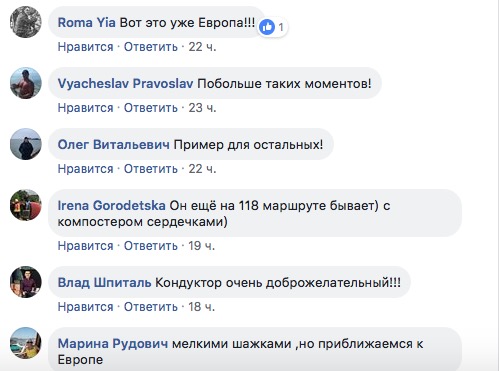Image resolution: width=499 pixels, height=371 pixels.
Task: Click the 23 ч. timestamp on Vyacheslav's comment
Action: pos(202,108)
